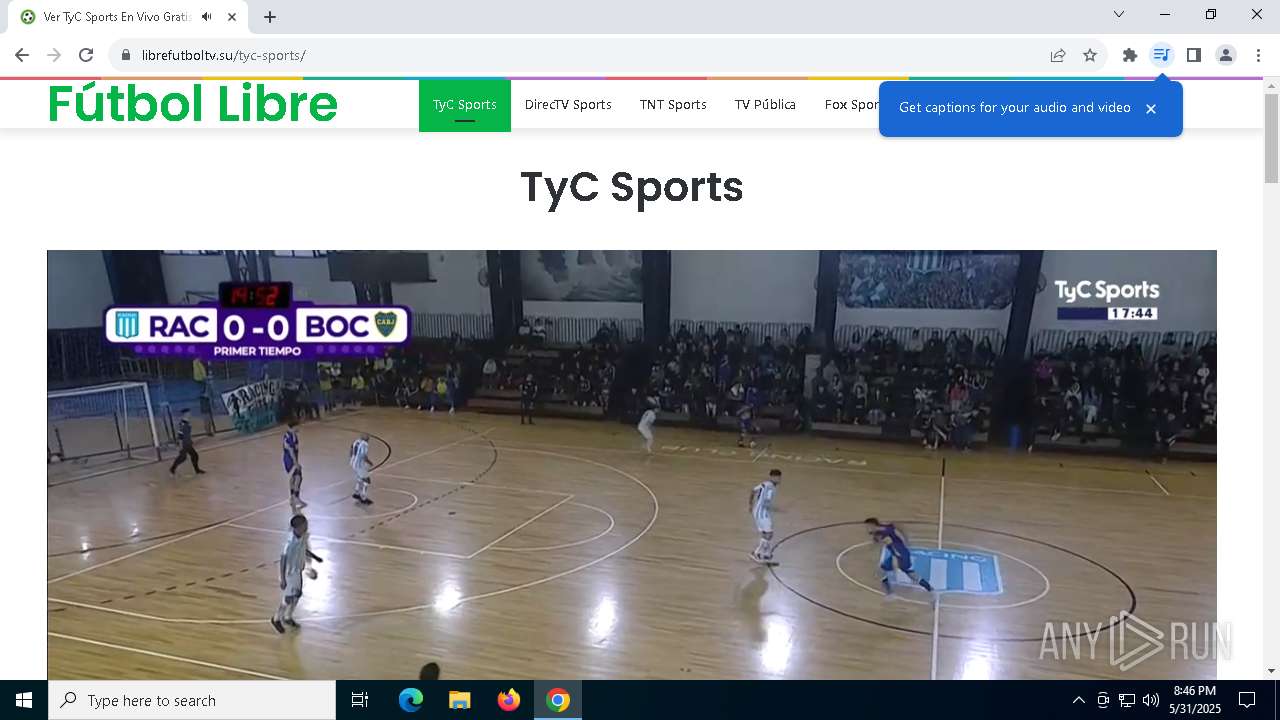Image resolution: width=1280 pixels, height=720 pixels.
Task: Open the volume tray icon
Action: point(1151,700)
